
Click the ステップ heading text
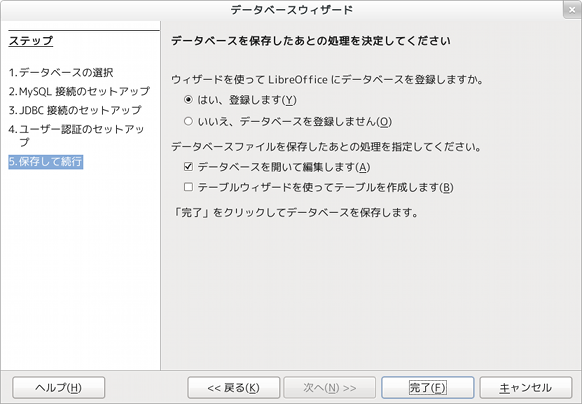[31, 40]
